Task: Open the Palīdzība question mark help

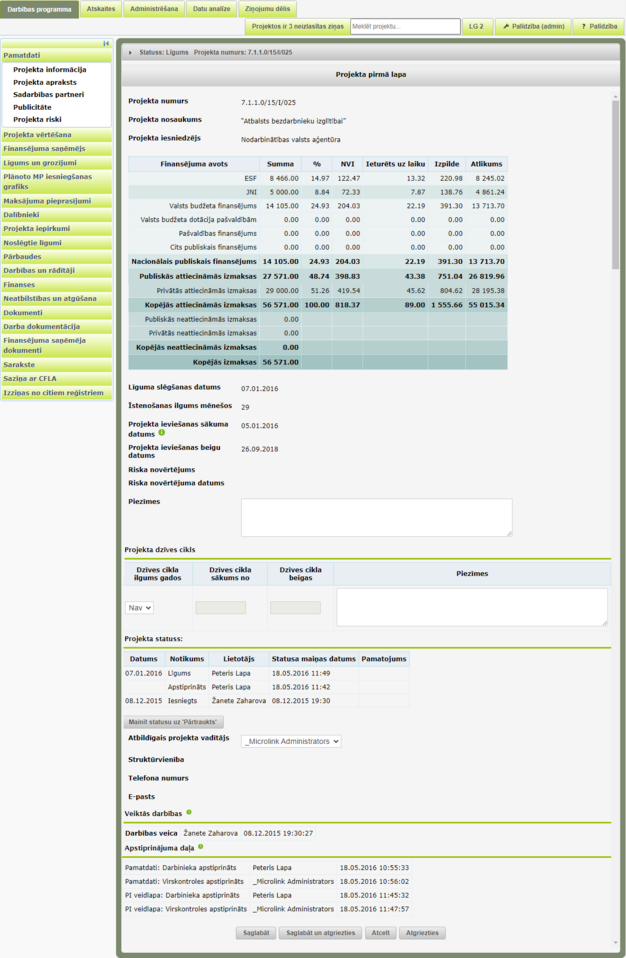Action: (599, 26)
